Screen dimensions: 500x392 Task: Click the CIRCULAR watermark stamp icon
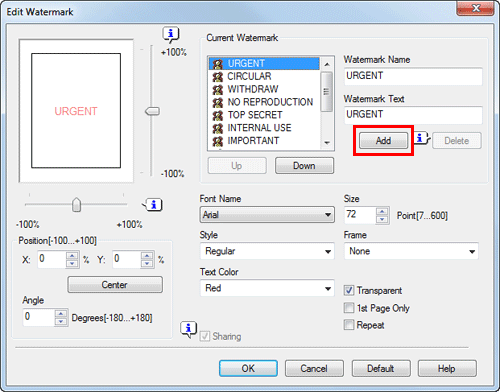tap(218, 77)
